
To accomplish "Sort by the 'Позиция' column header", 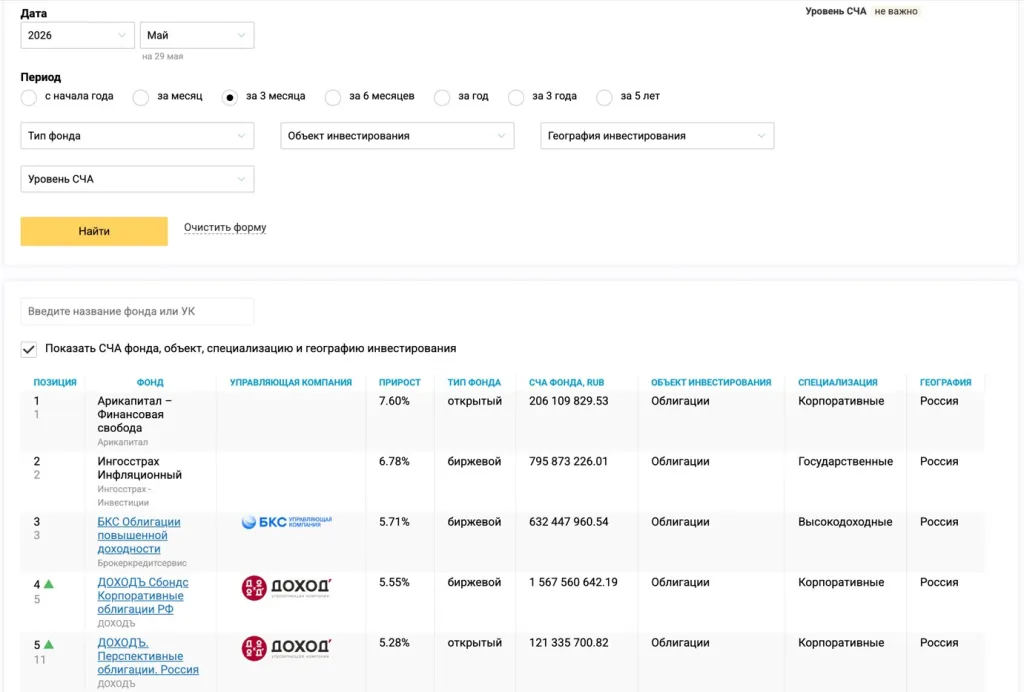I will click(55, 382).
